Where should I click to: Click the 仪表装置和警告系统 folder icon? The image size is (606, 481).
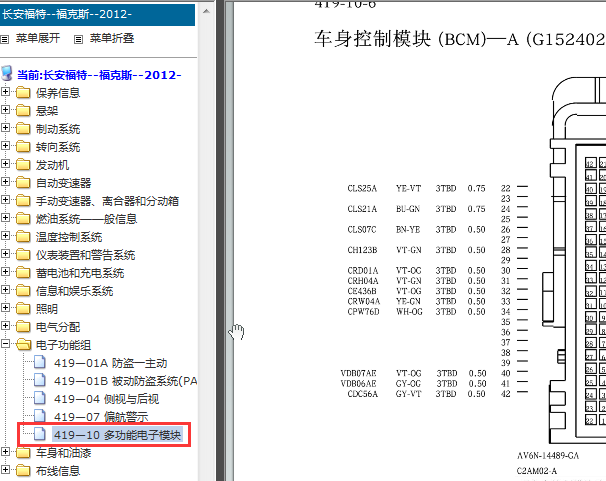23,254
